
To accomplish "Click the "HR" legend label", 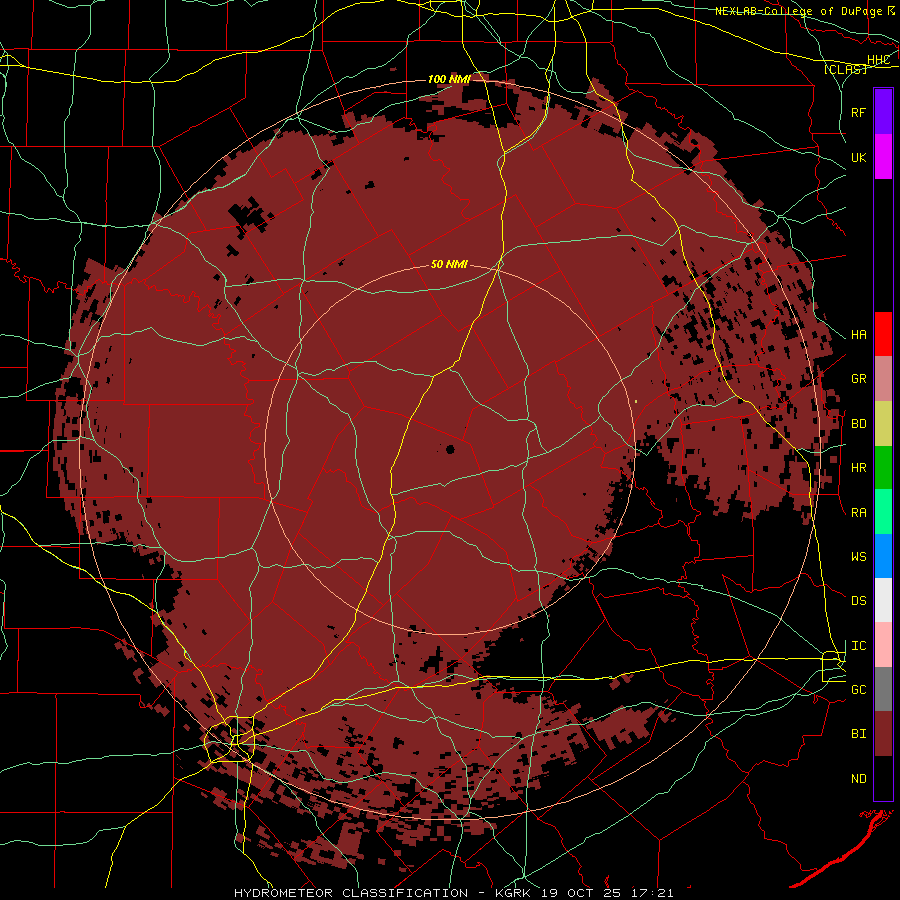I will point(858,468).
